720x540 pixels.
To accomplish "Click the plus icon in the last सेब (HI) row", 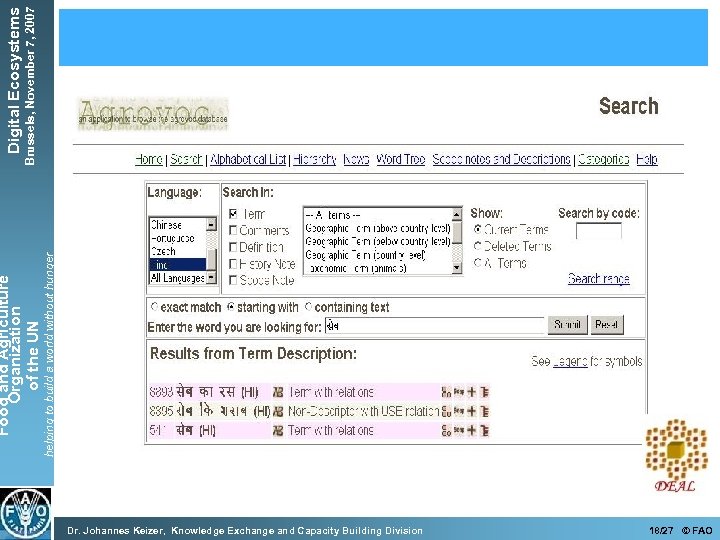I will coord(471,431).
